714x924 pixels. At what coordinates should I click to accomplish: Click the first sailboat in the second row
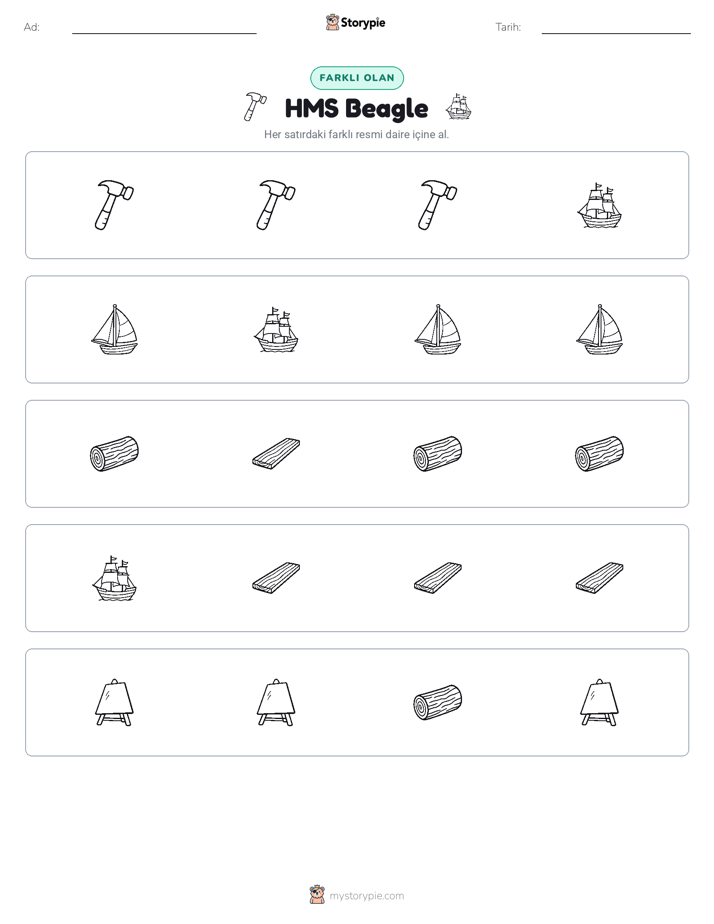(x=114, y=329)
